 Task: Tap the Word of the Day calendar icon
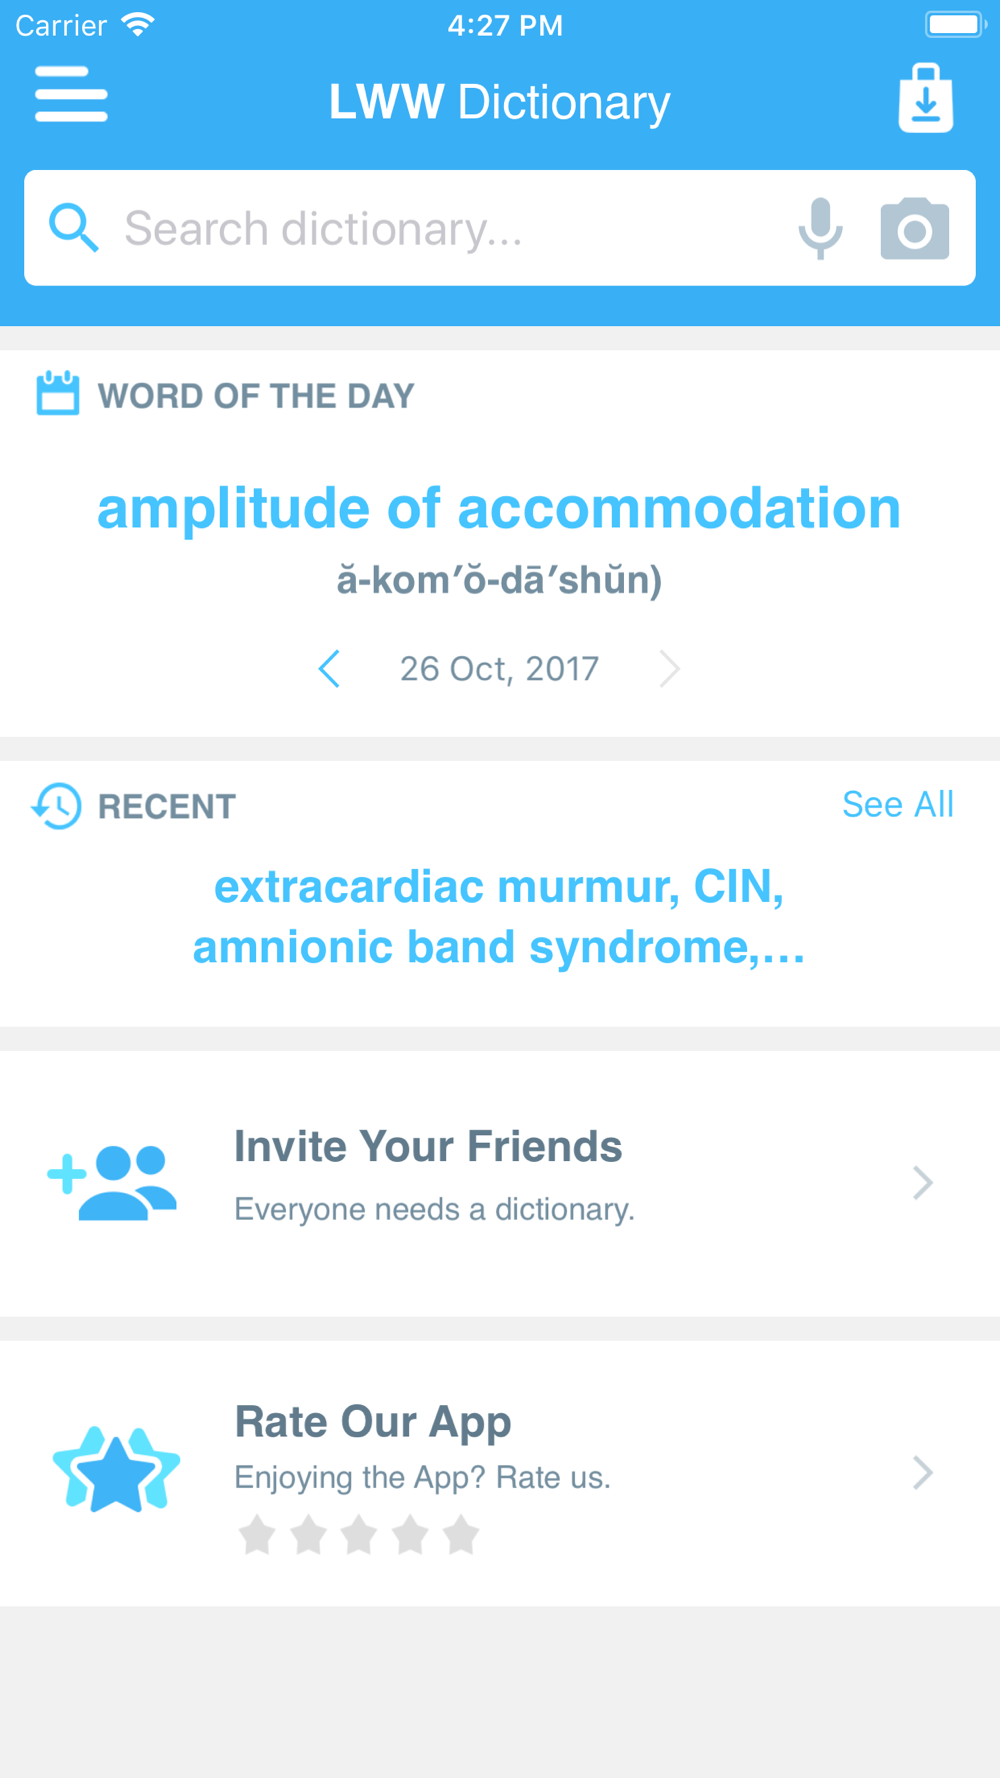(57, 393)
